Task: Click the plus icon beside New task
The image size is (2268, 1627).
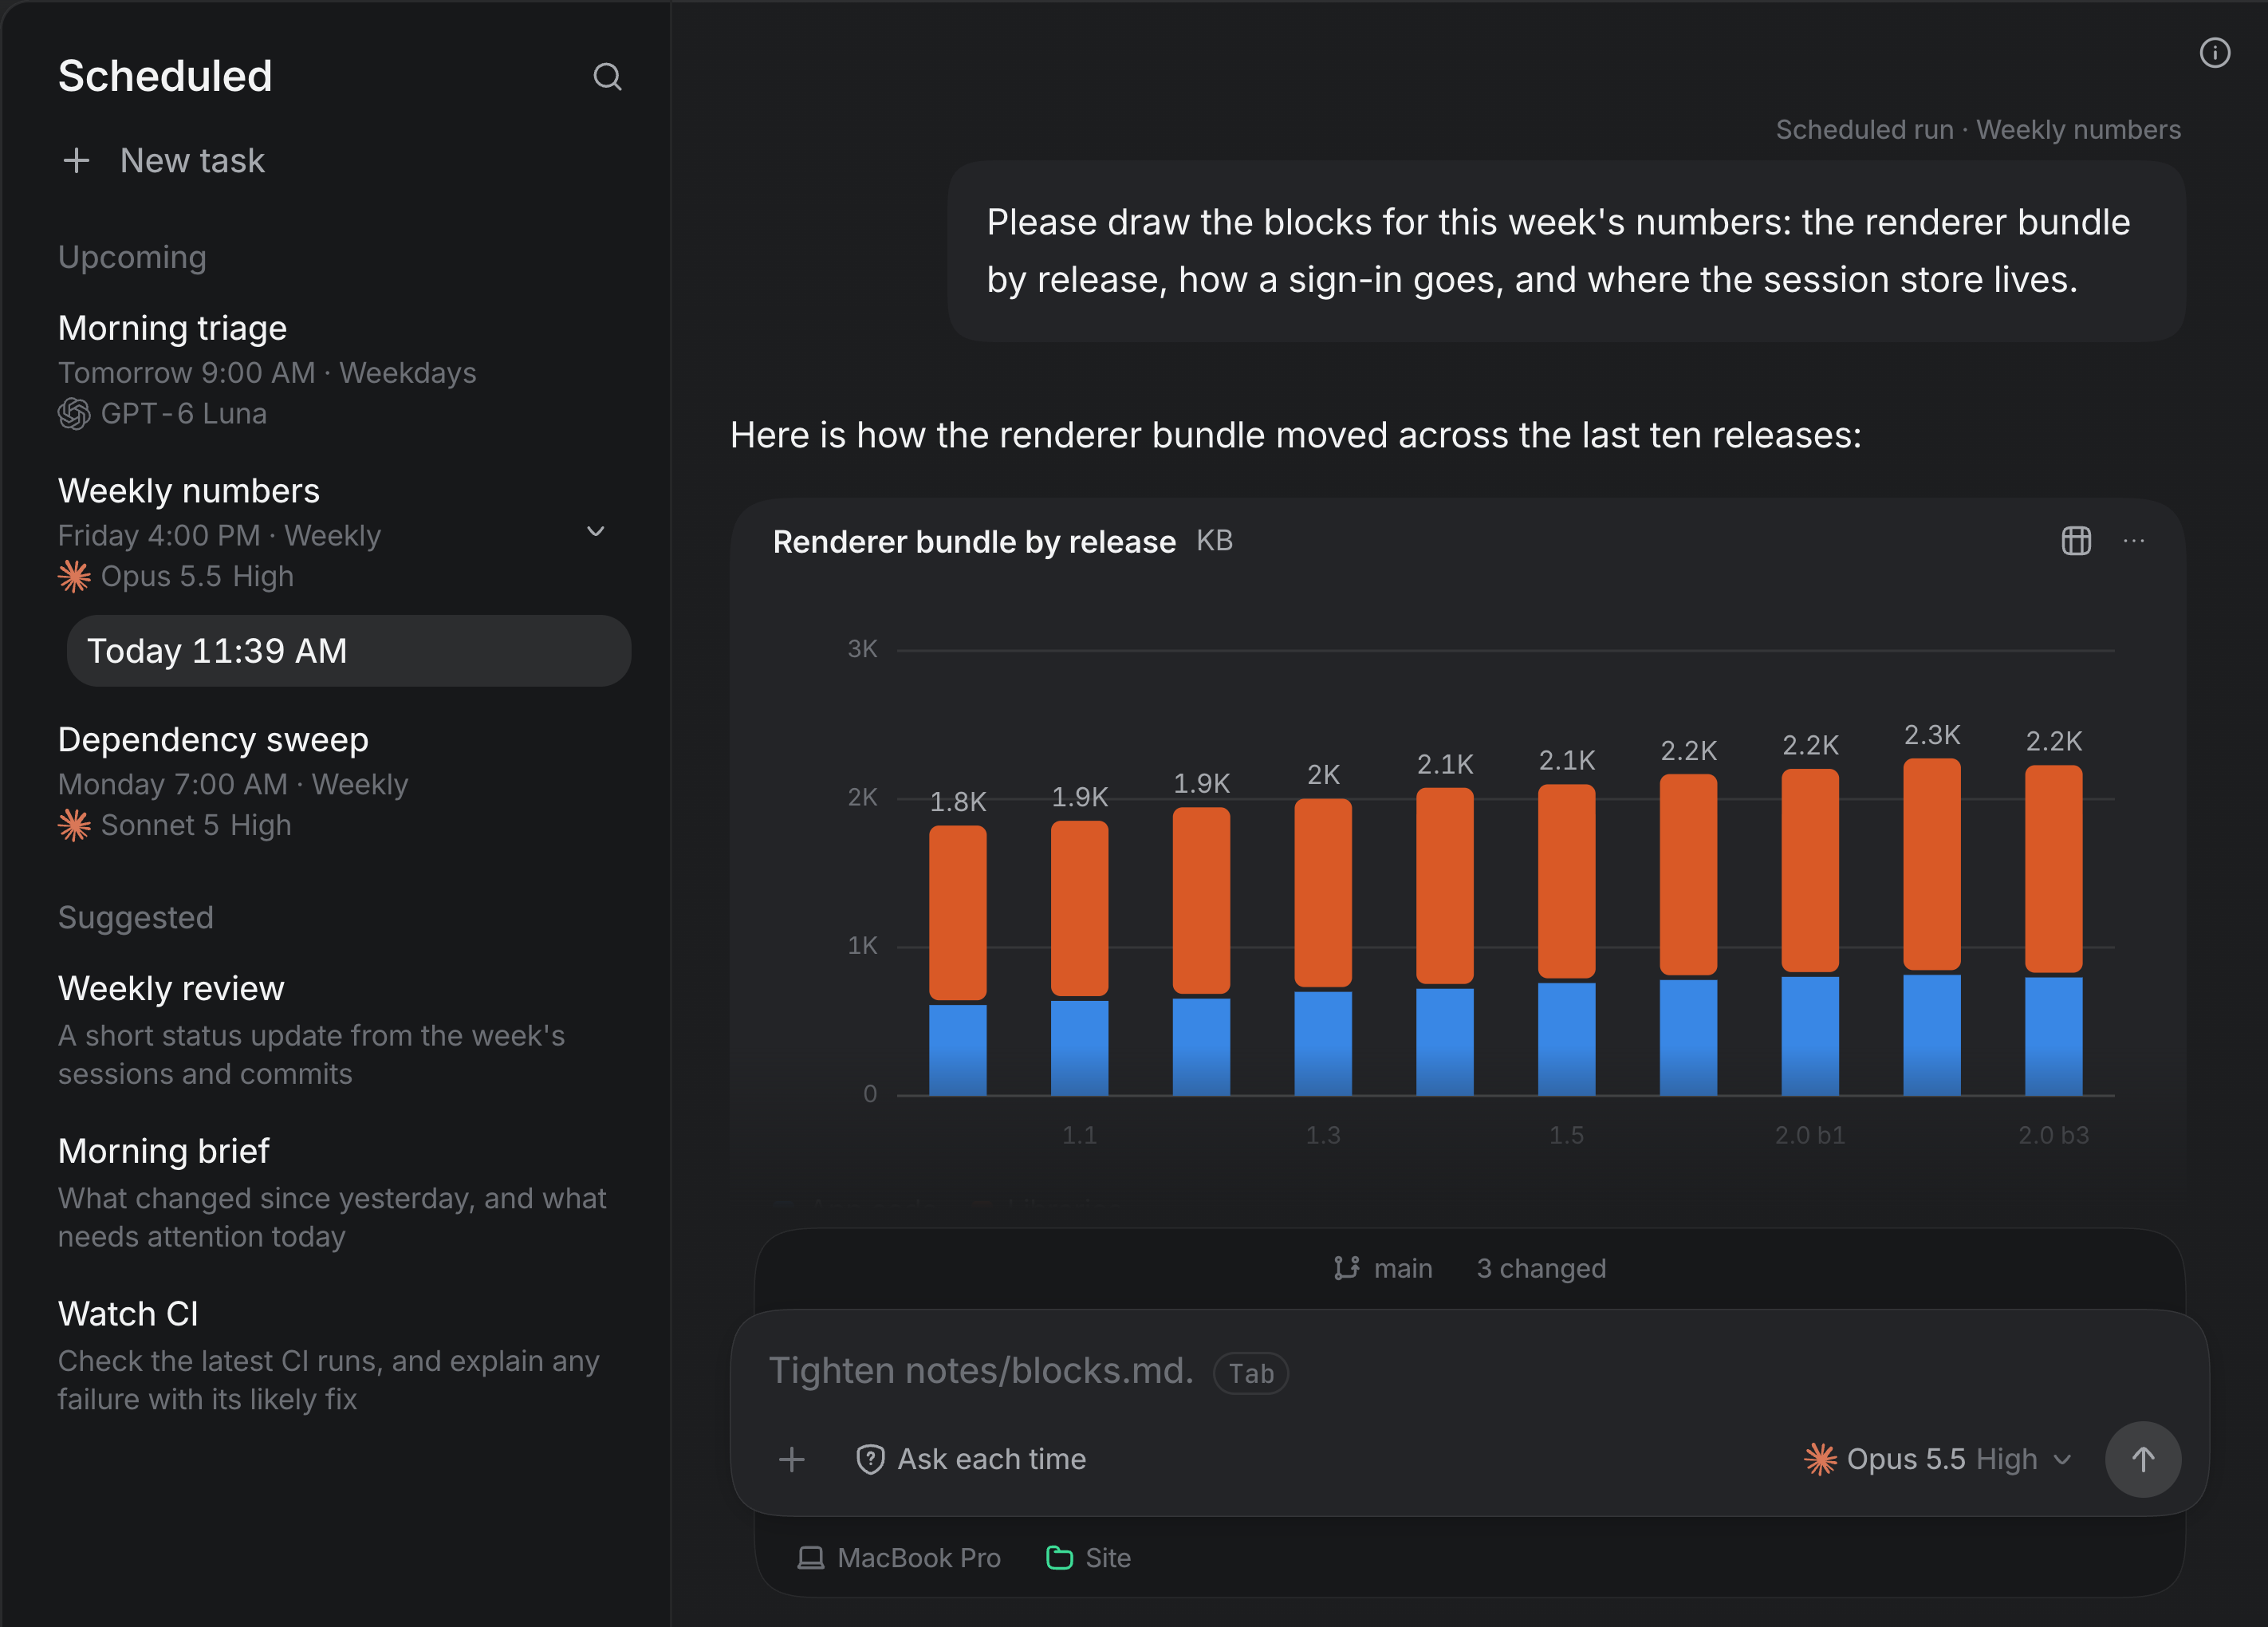Action: [x=76, y=160]
